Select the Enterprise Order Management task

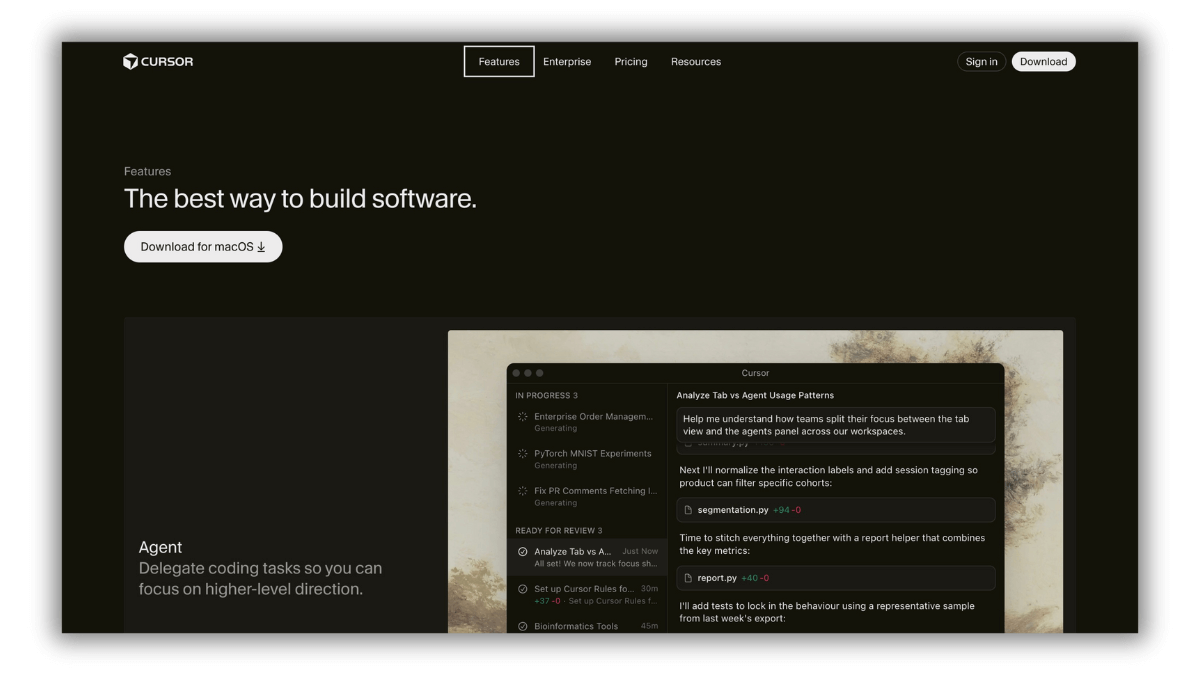coord(587,422)
